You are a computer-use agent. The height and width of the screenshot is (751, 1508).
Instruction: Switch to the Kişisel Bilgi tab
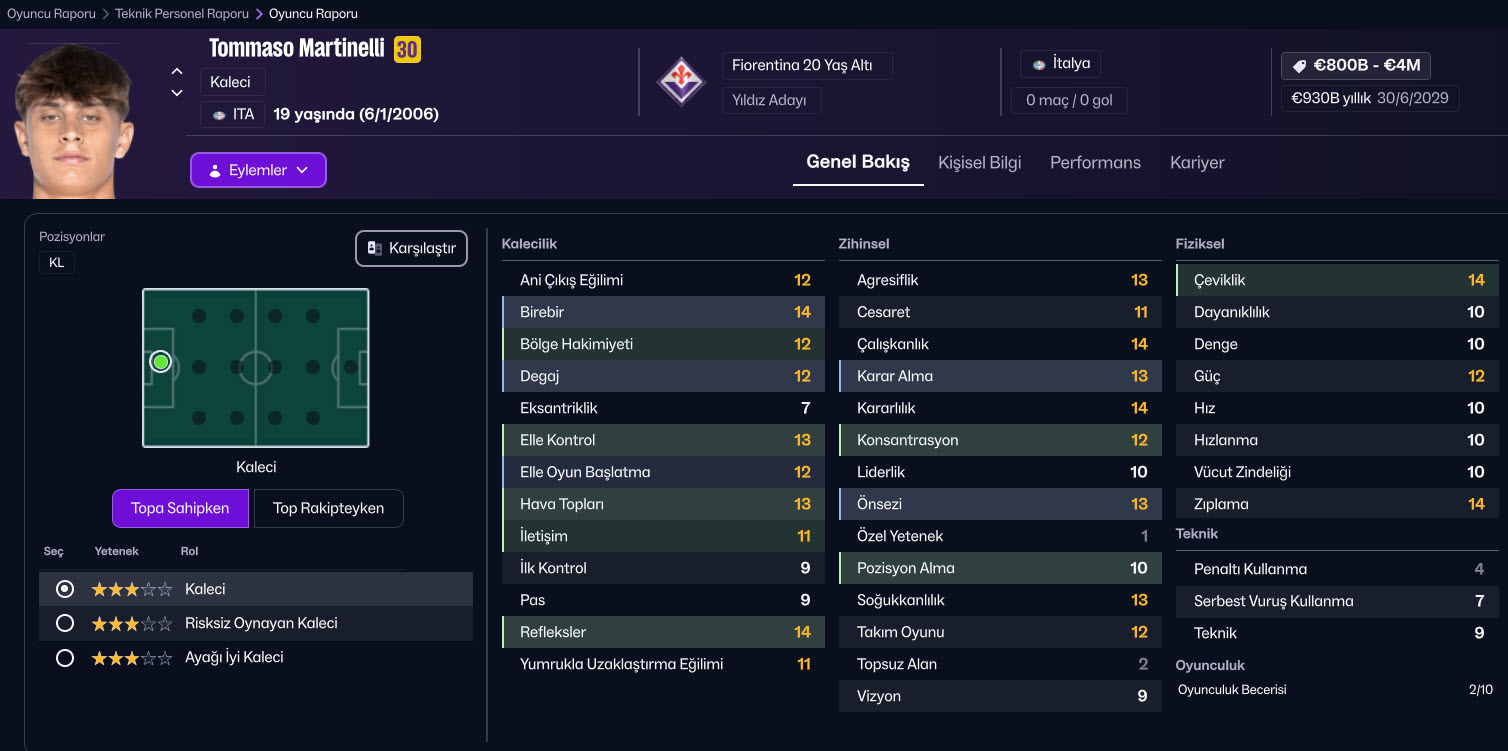(979, 162)
